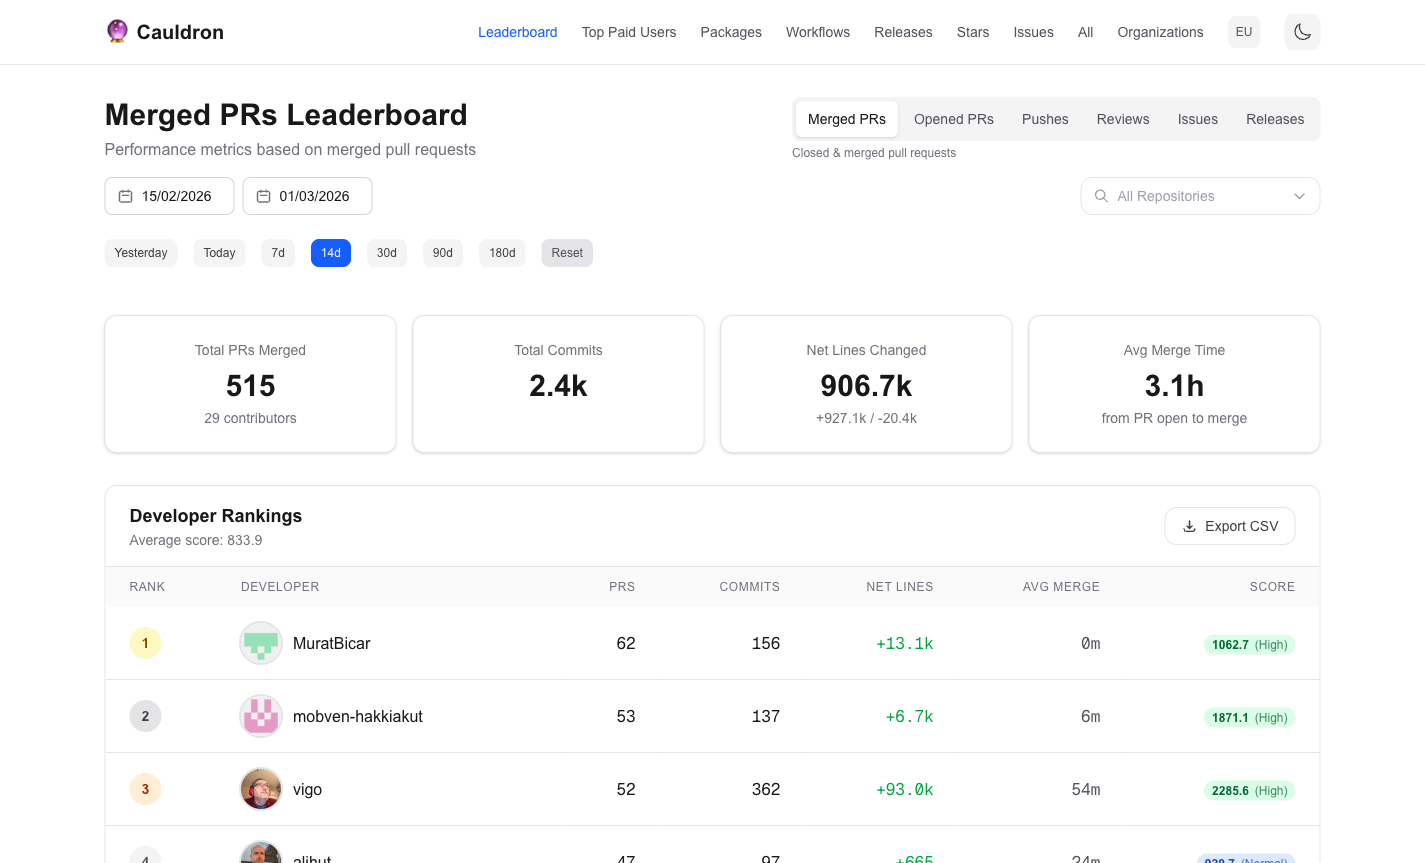The image size is (1425, 863).
Task: Click the EU locale button
Action: tap(1243, 31)
